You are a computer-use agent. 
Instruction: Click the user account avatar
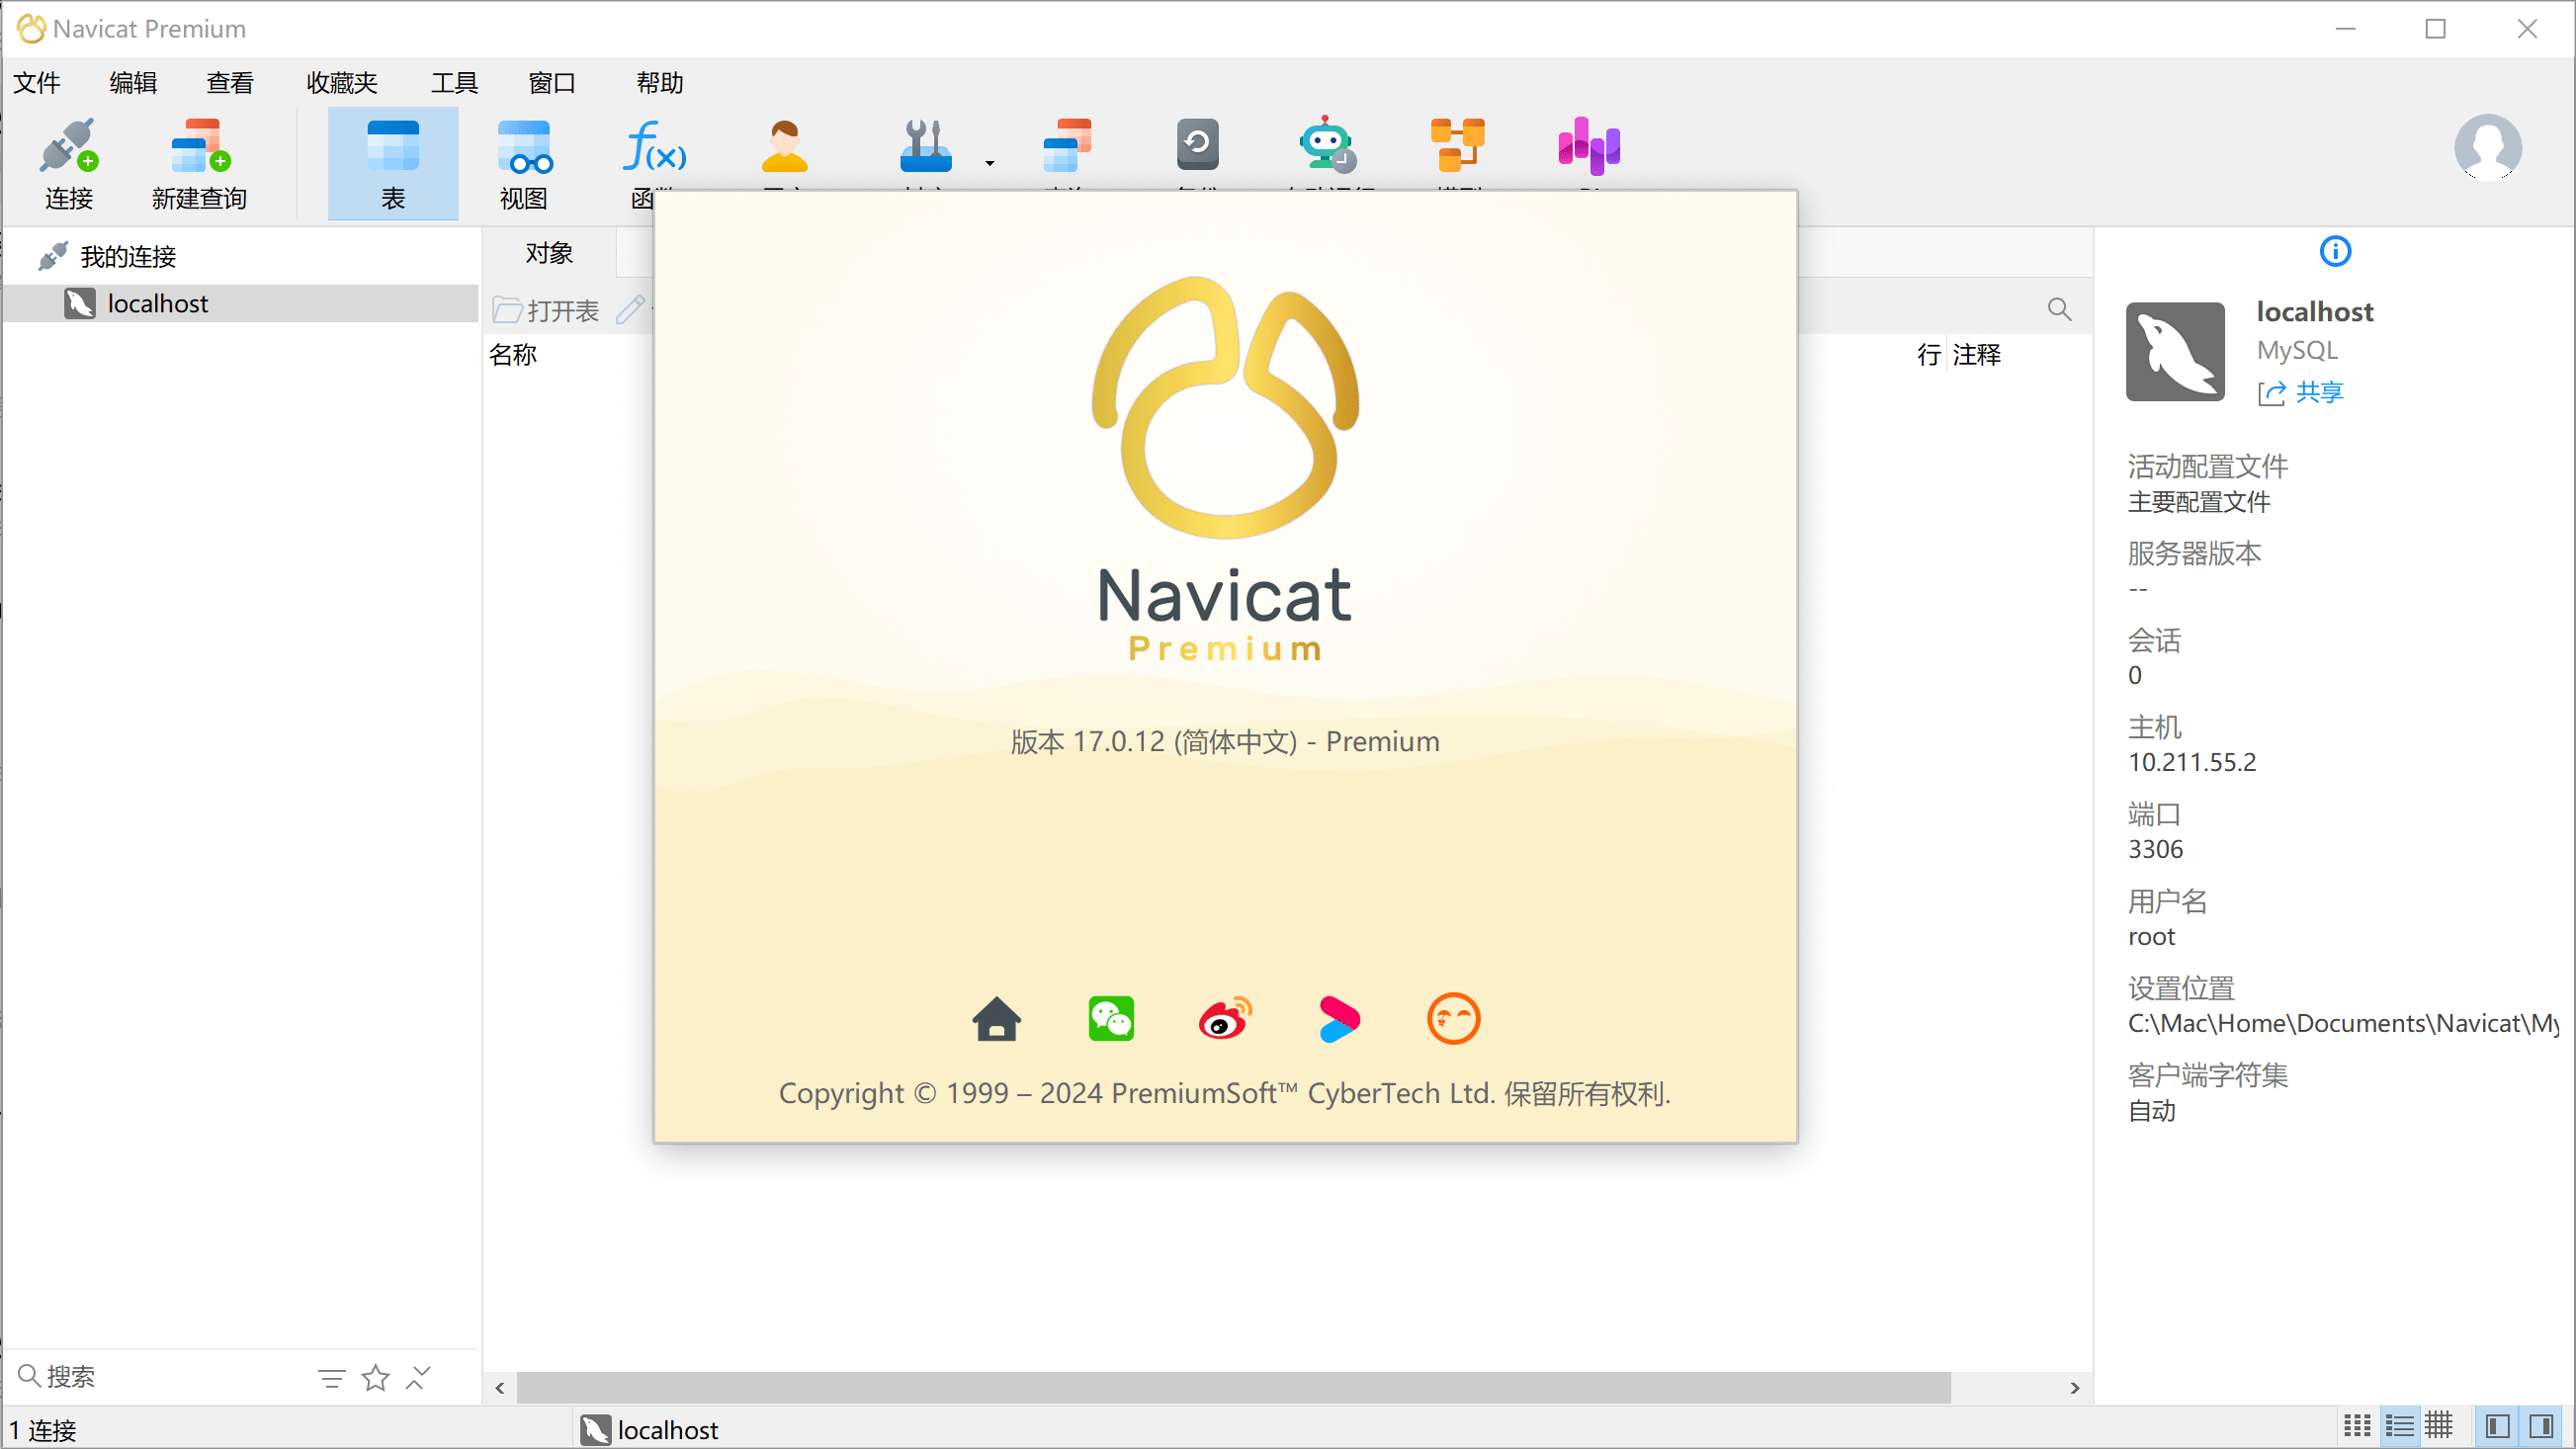coord(2487,147)
